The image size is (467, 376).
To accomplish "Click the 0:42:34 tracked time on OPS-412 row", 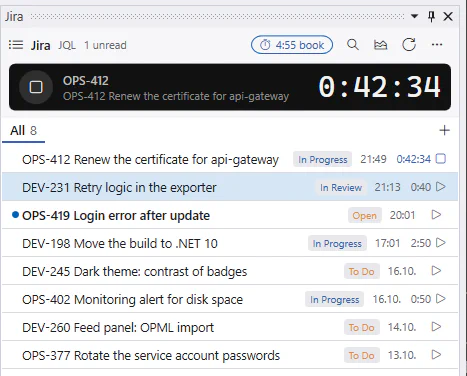I will click(x=413, y=159).
